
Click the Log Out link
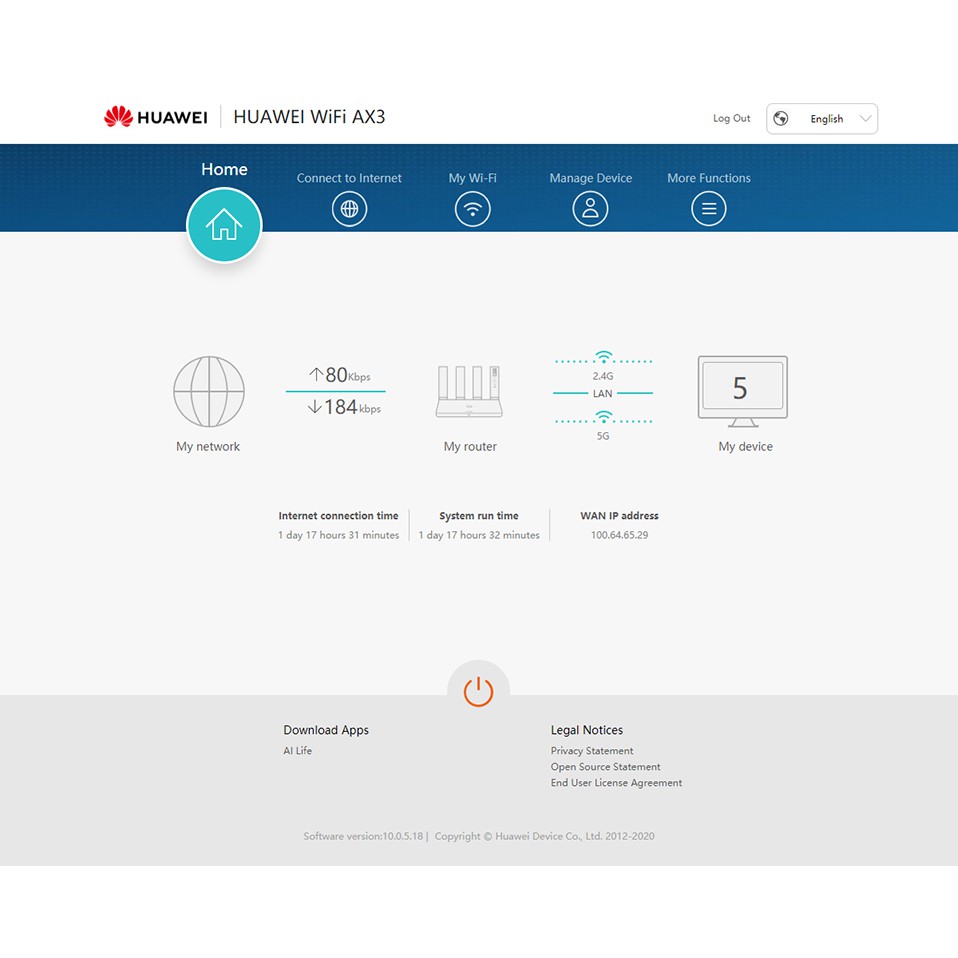pyautogui.click(x=731, y=118)
